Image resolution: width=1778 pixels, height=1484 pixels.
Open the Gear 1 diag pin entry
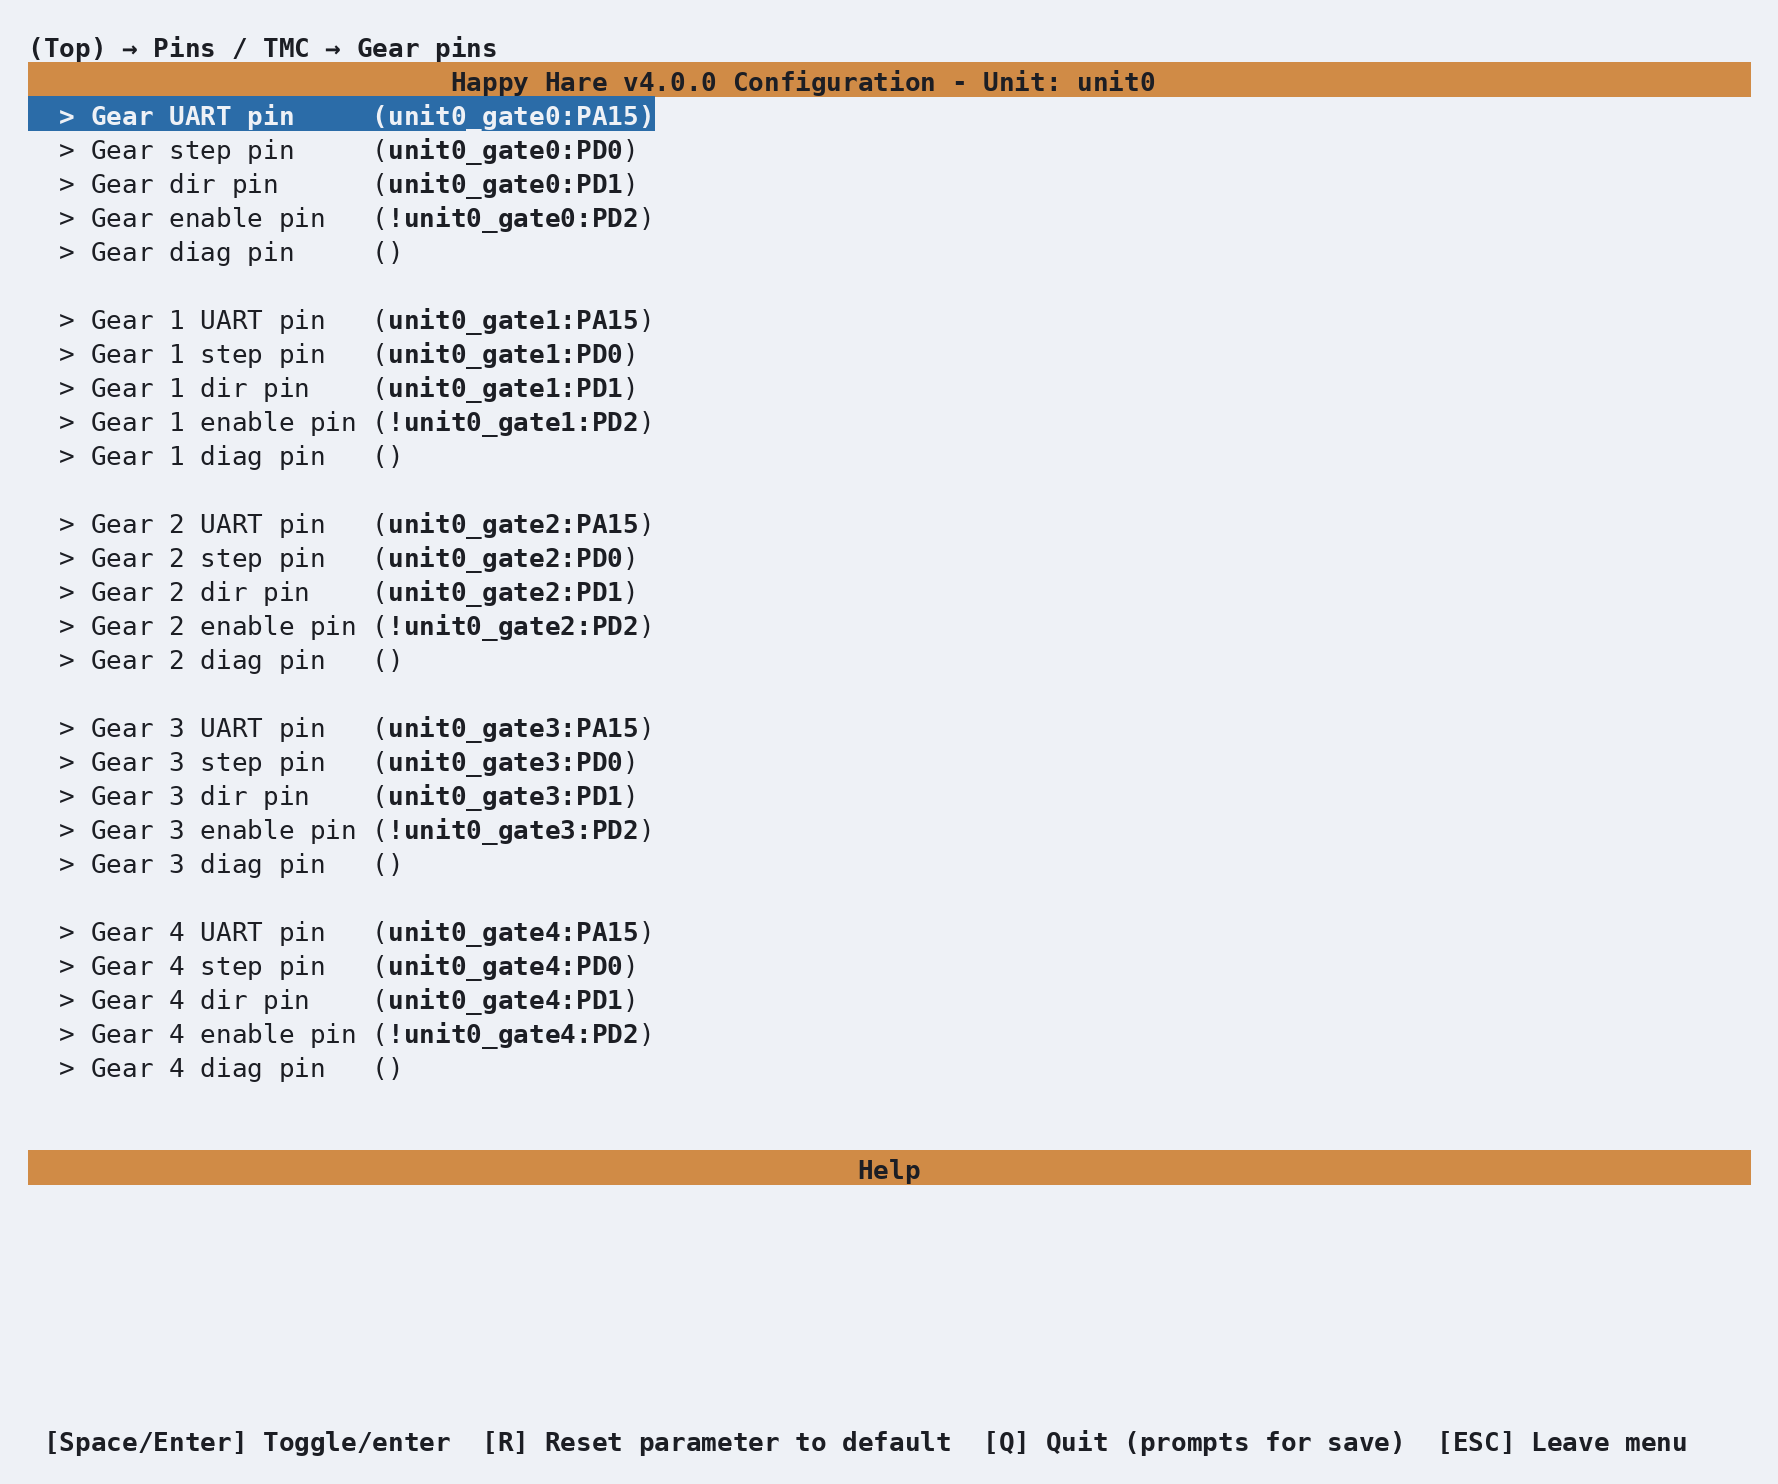230,456
